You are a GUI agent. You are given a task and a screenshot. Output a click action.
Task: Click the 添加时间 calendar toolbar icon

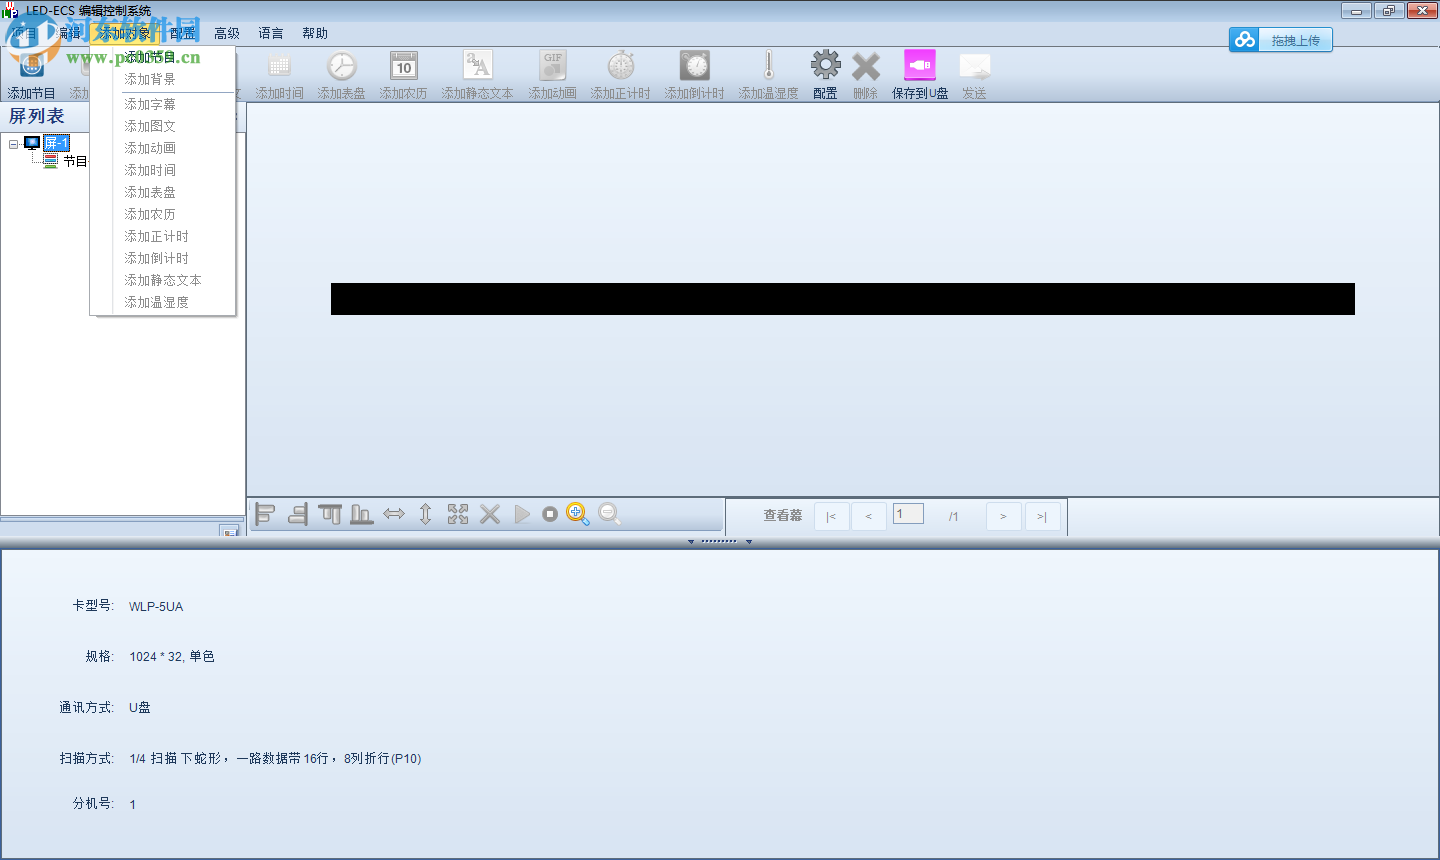[x=279, y=67]
